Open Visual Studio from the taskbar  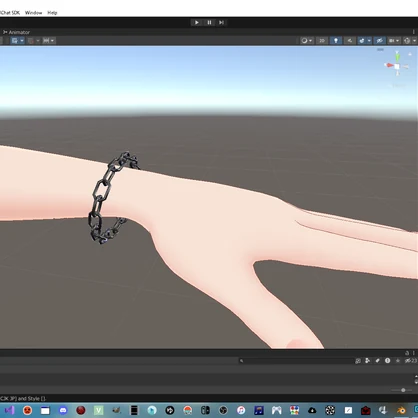click(x=9, y=410)
